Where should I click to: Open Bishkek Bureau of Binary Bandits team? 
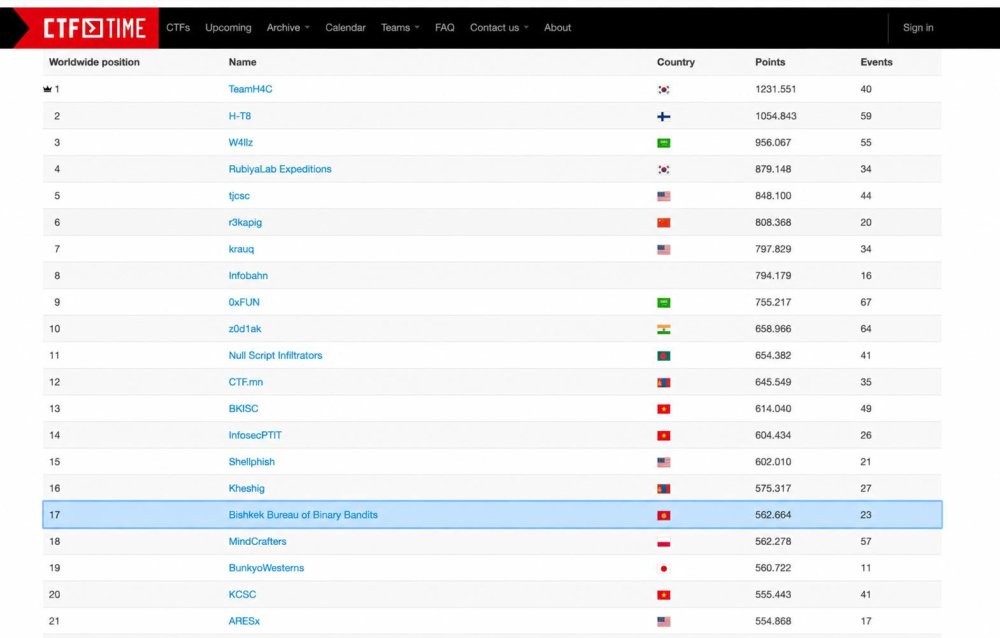pos(303,515)
